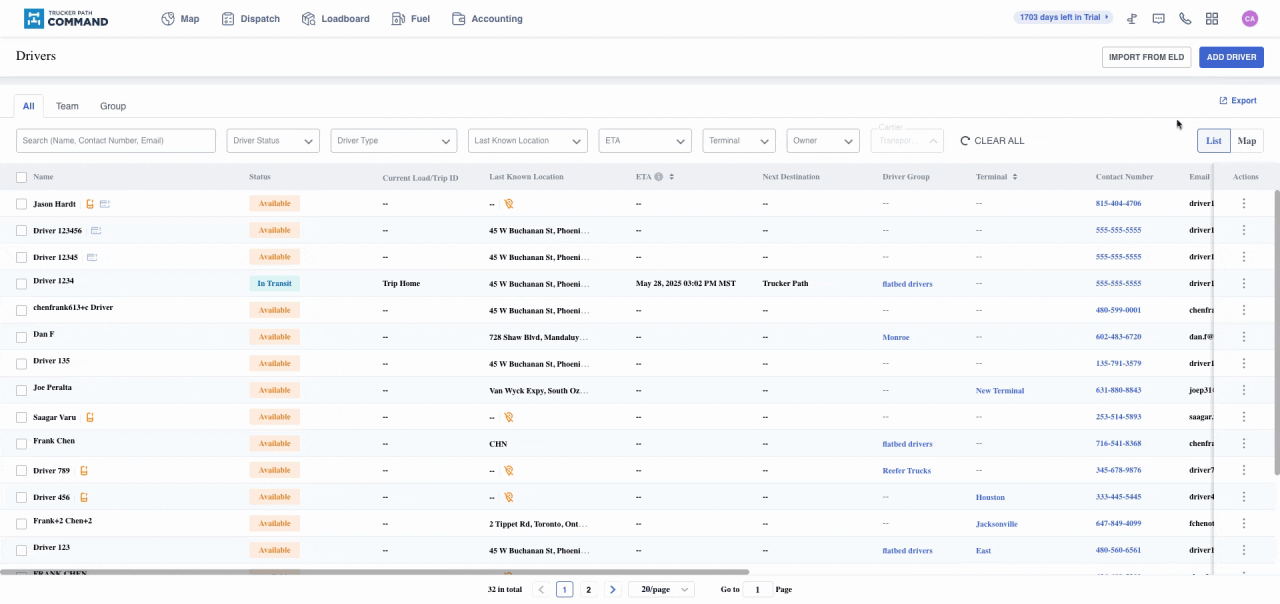Open actions menu for Jason Hardt
This screenshot has height=604, width=1280.
[x=1244, y=203]
